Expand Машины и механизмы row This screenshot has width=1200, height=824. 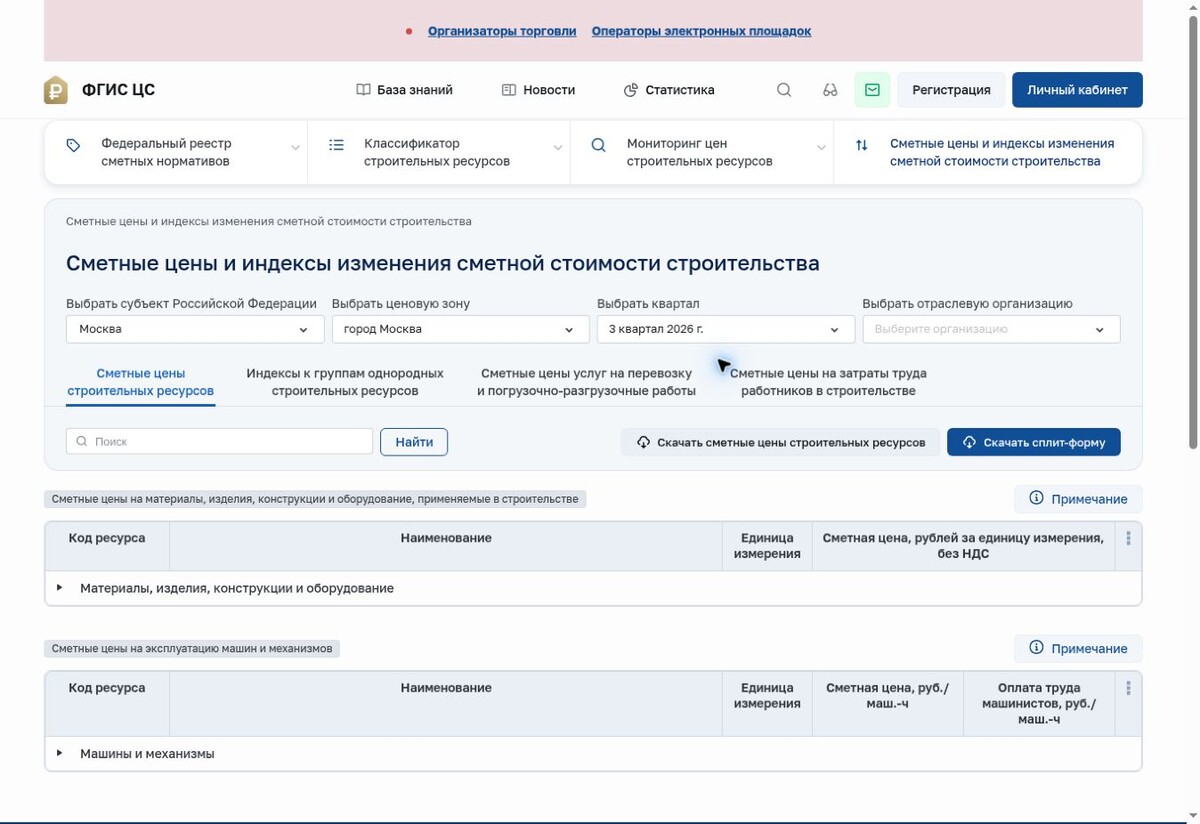tap(593, 753)
